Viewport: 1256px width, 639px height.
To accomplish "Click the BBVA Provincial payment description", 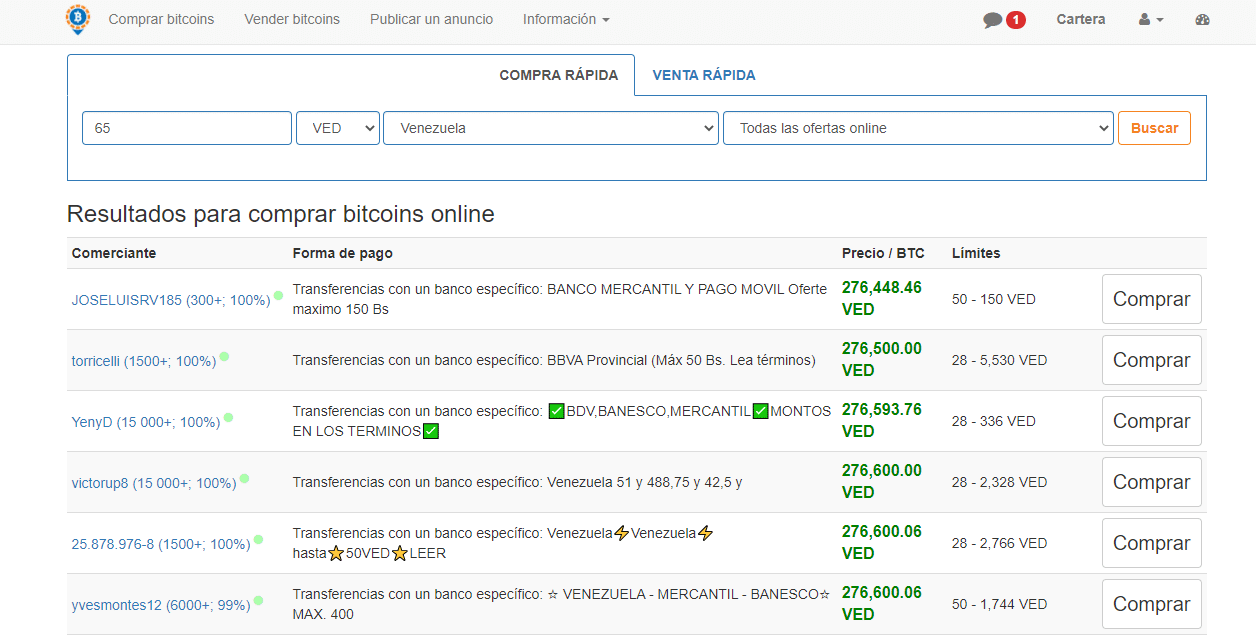I will pos(554,360).
